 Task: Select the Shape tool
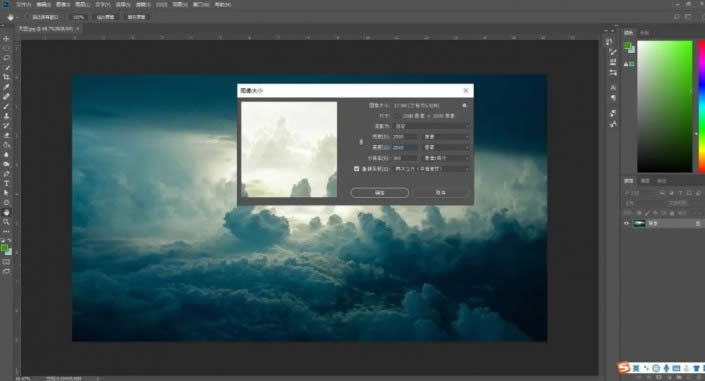pyautogui.click(x=6, y=202)
